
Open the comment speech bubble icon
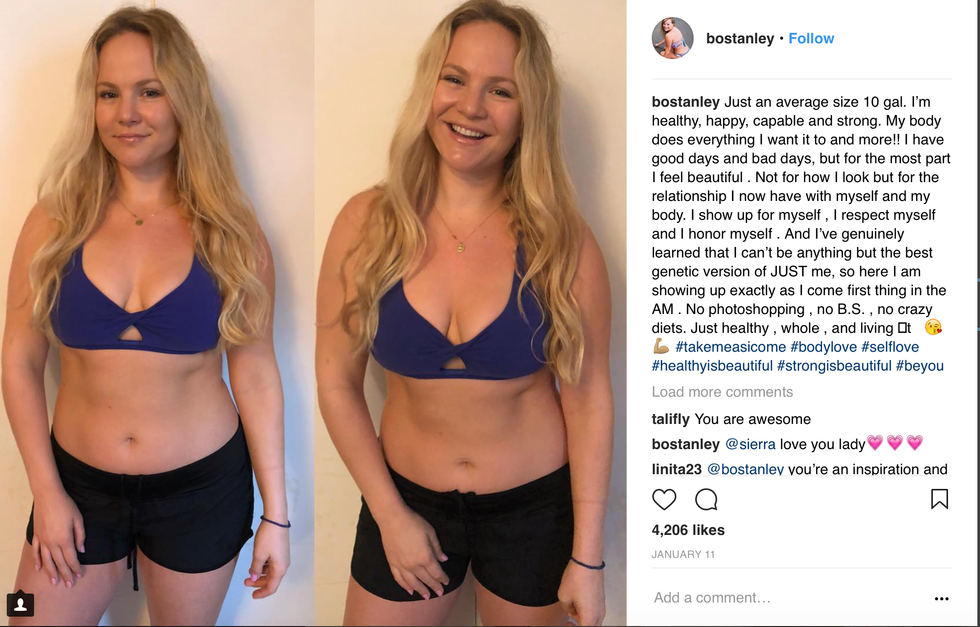point(706,499)
